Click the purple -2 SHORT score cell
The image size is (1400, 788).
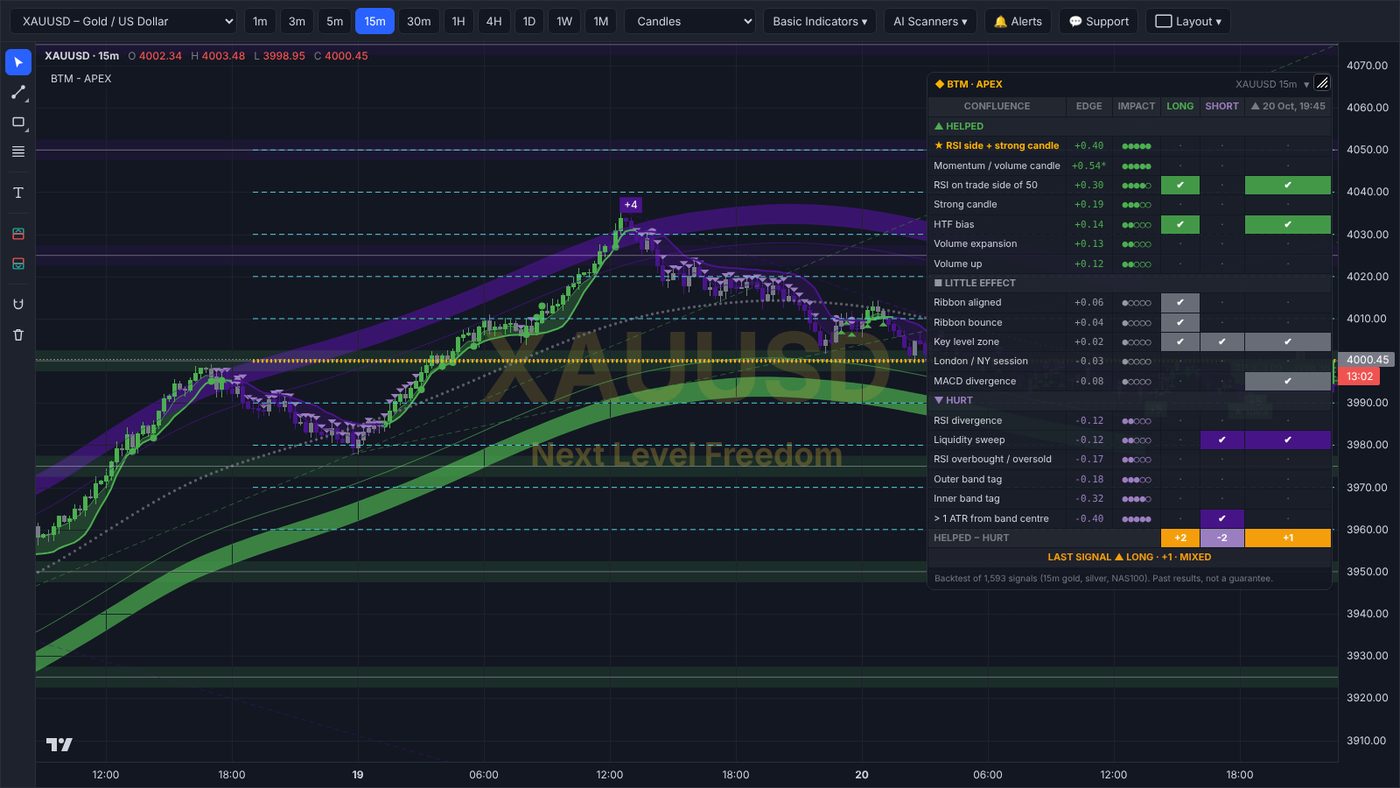[x=1222, y=538]
